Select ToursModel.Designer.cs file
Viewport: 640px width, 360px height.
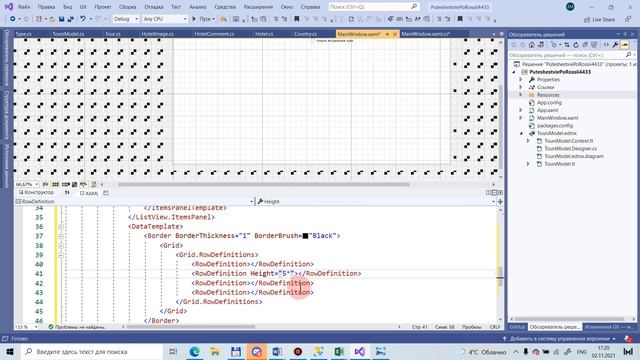pos(570,149)
